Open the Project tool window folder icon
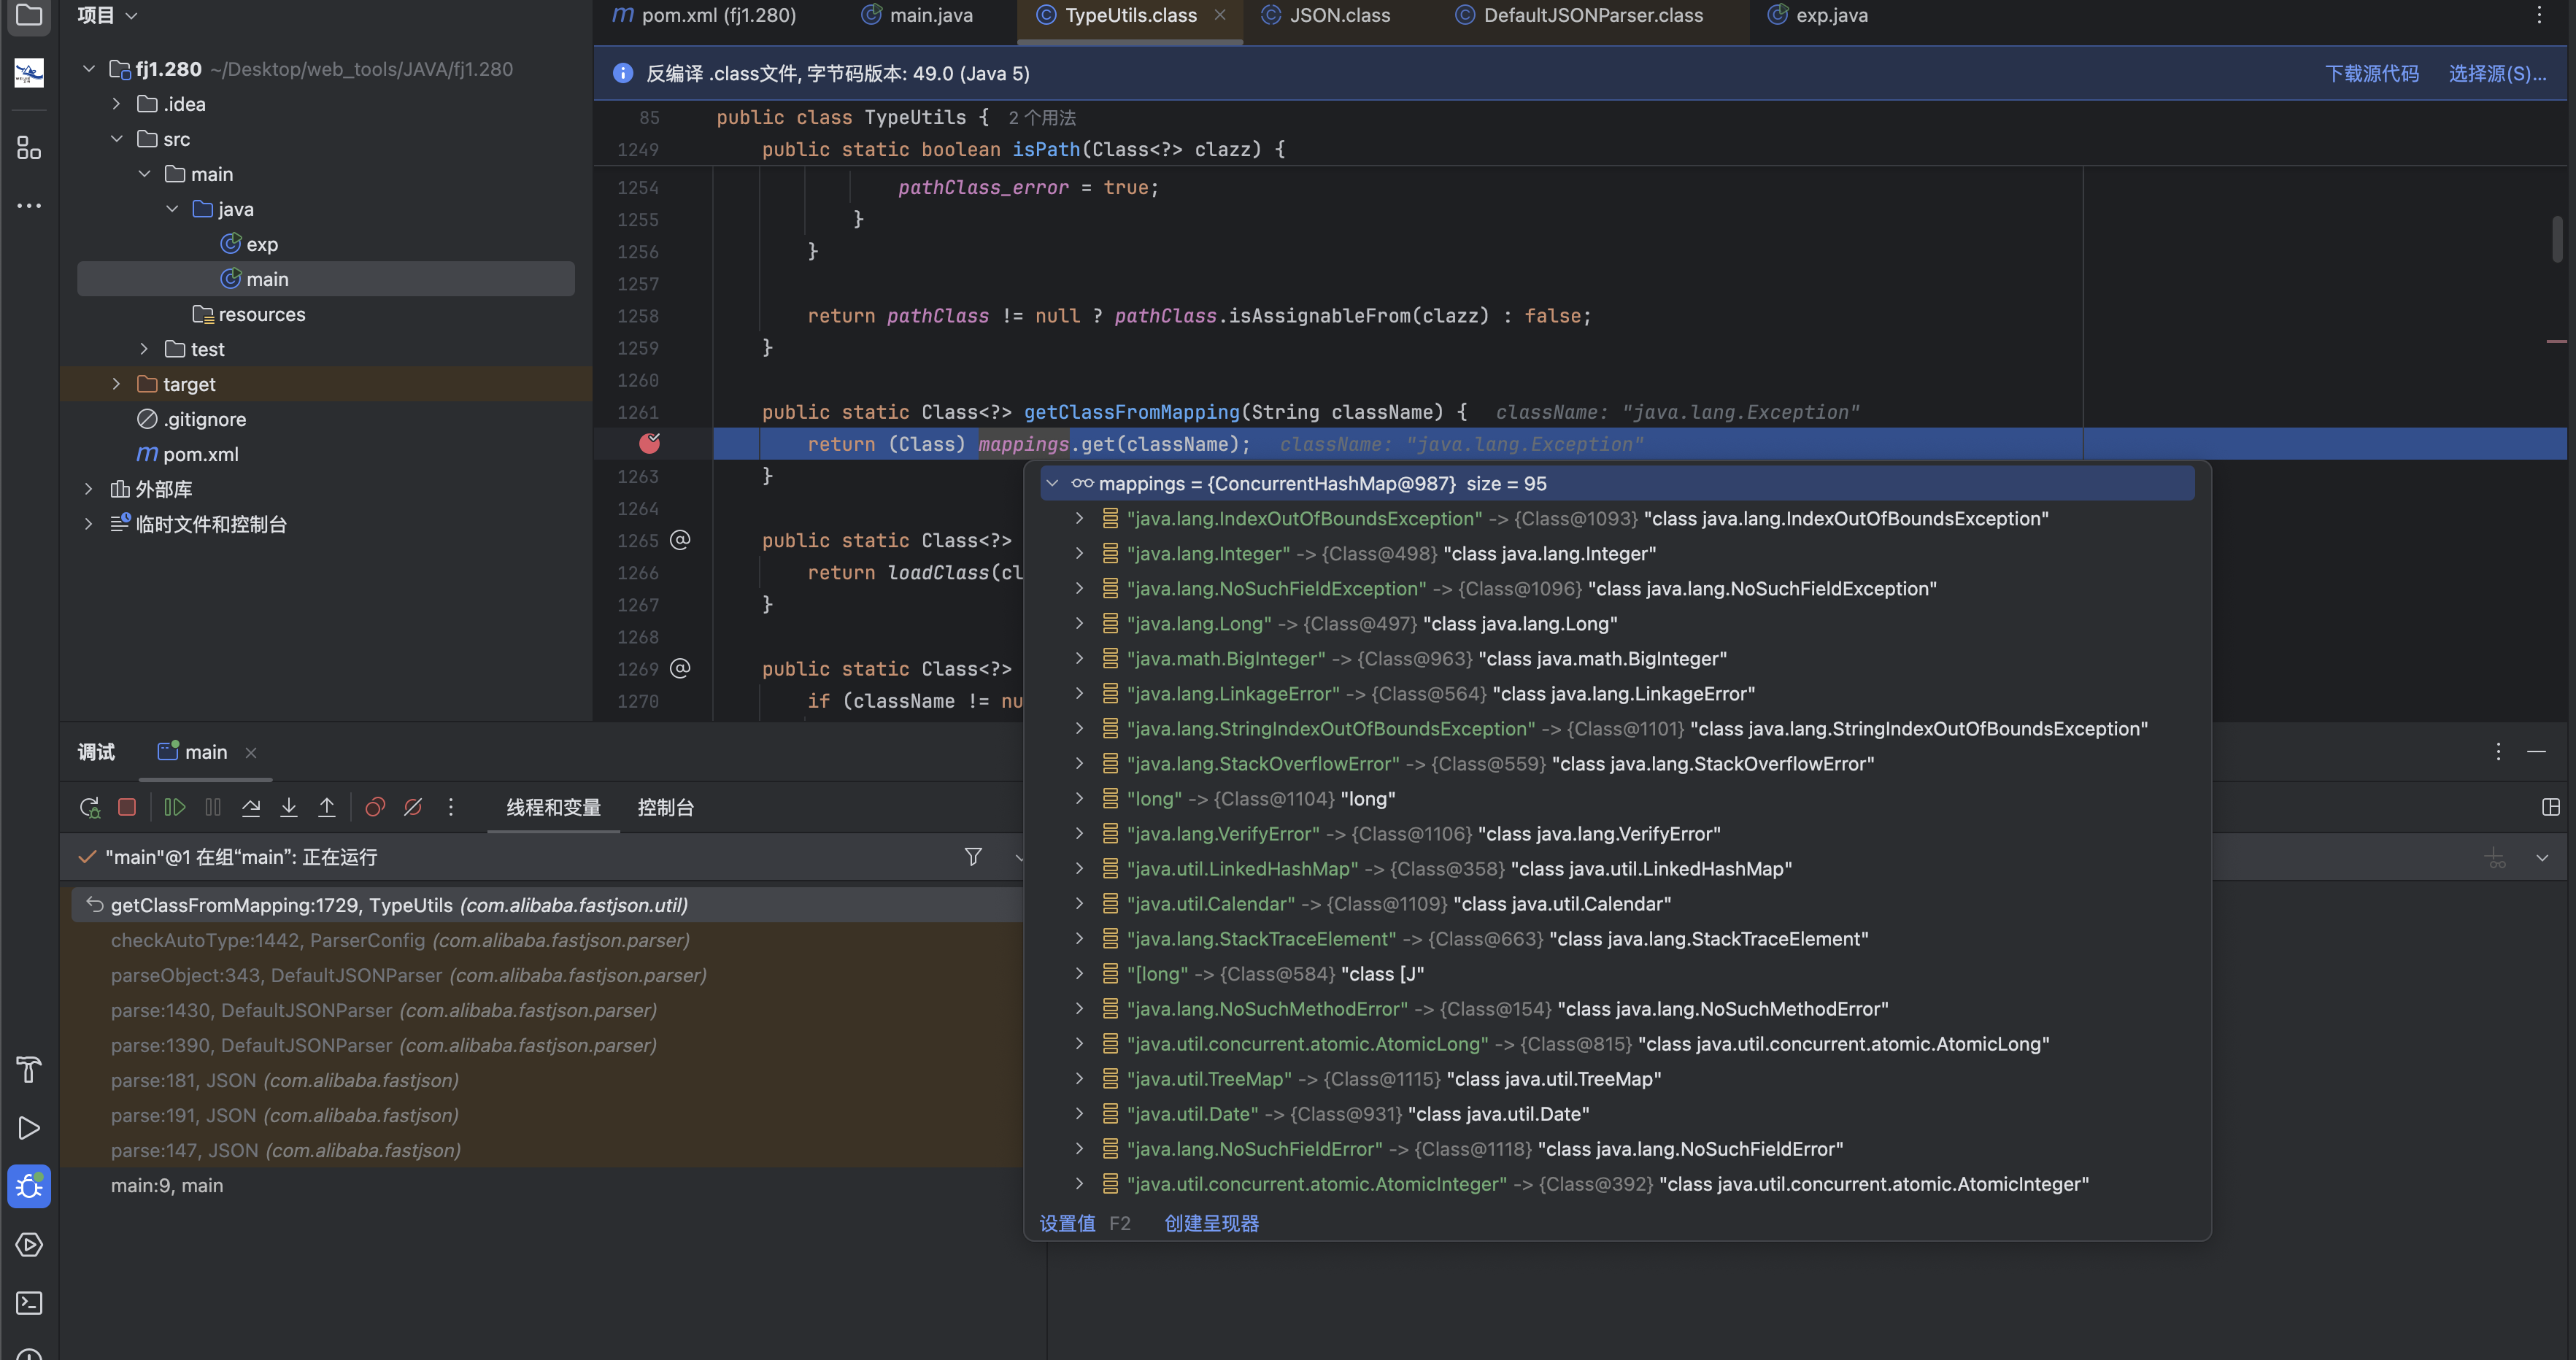The image size is (2576, 1360). 29,15
